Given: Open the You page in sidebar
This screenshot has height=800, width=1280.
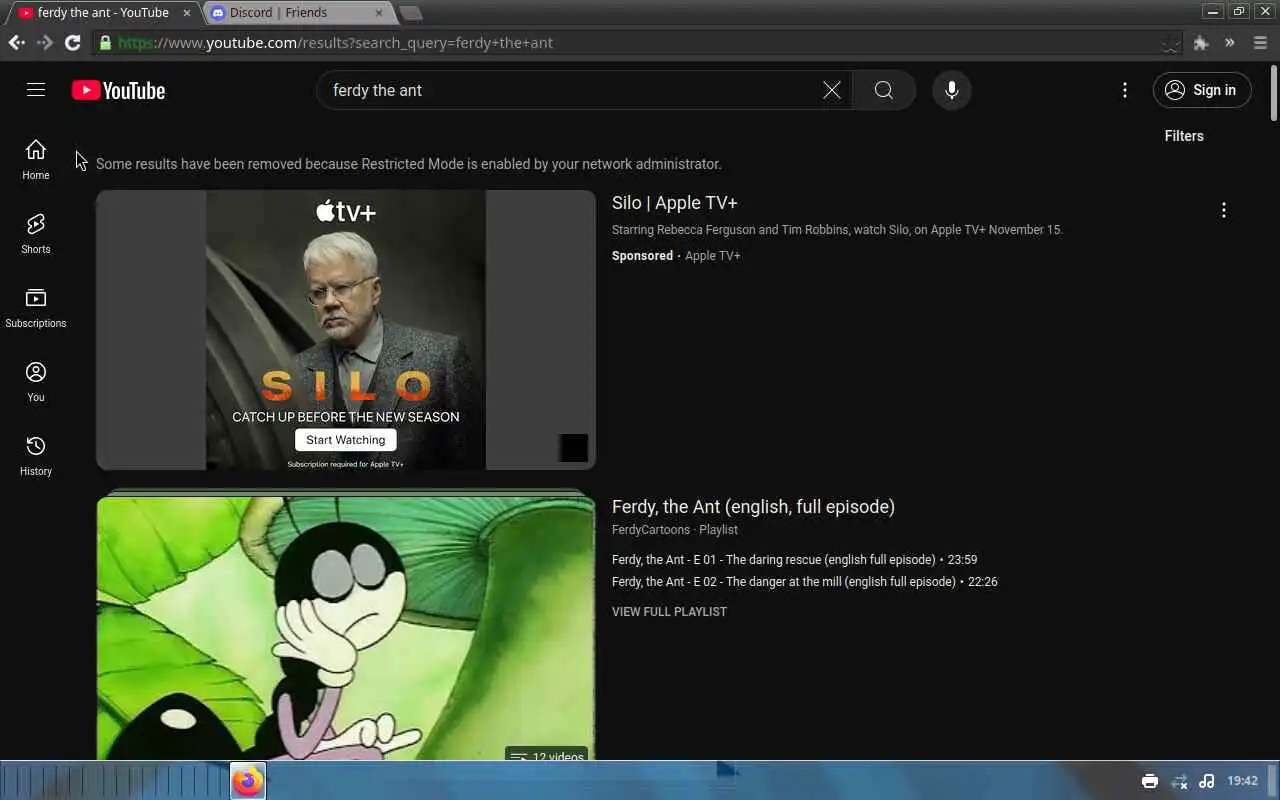Looking at the screenshot, I should [x=36, y=382].
